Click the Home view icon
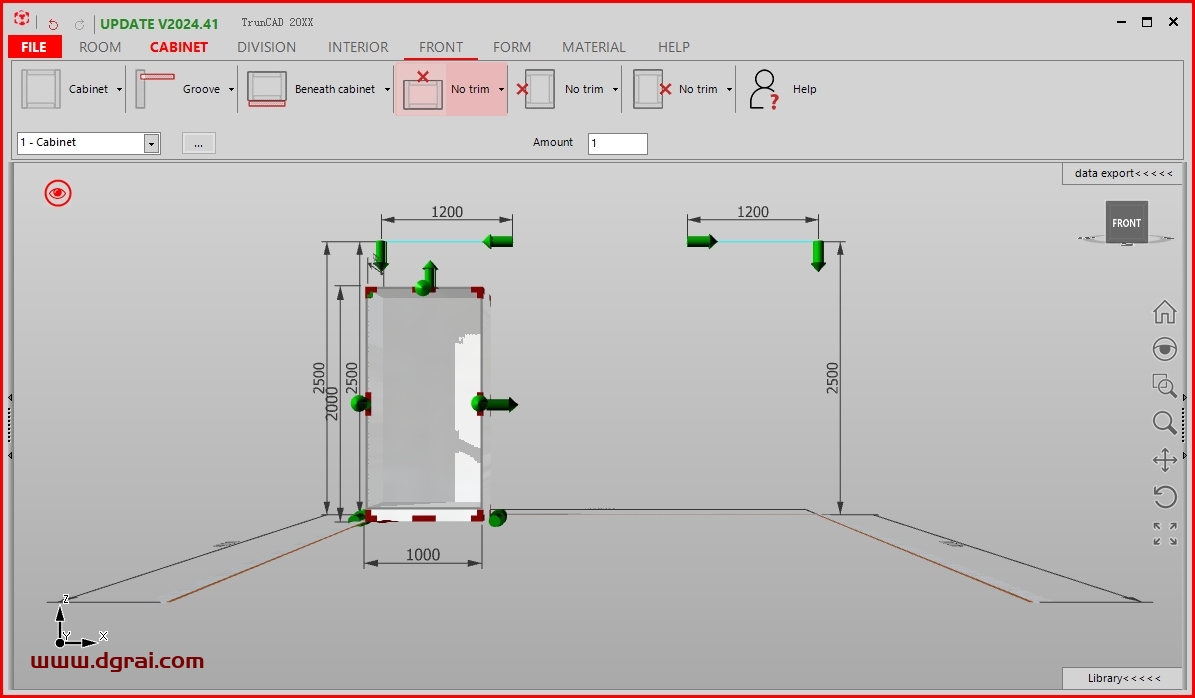Viewport: 1195px width, 698px height. [1165, 312]
